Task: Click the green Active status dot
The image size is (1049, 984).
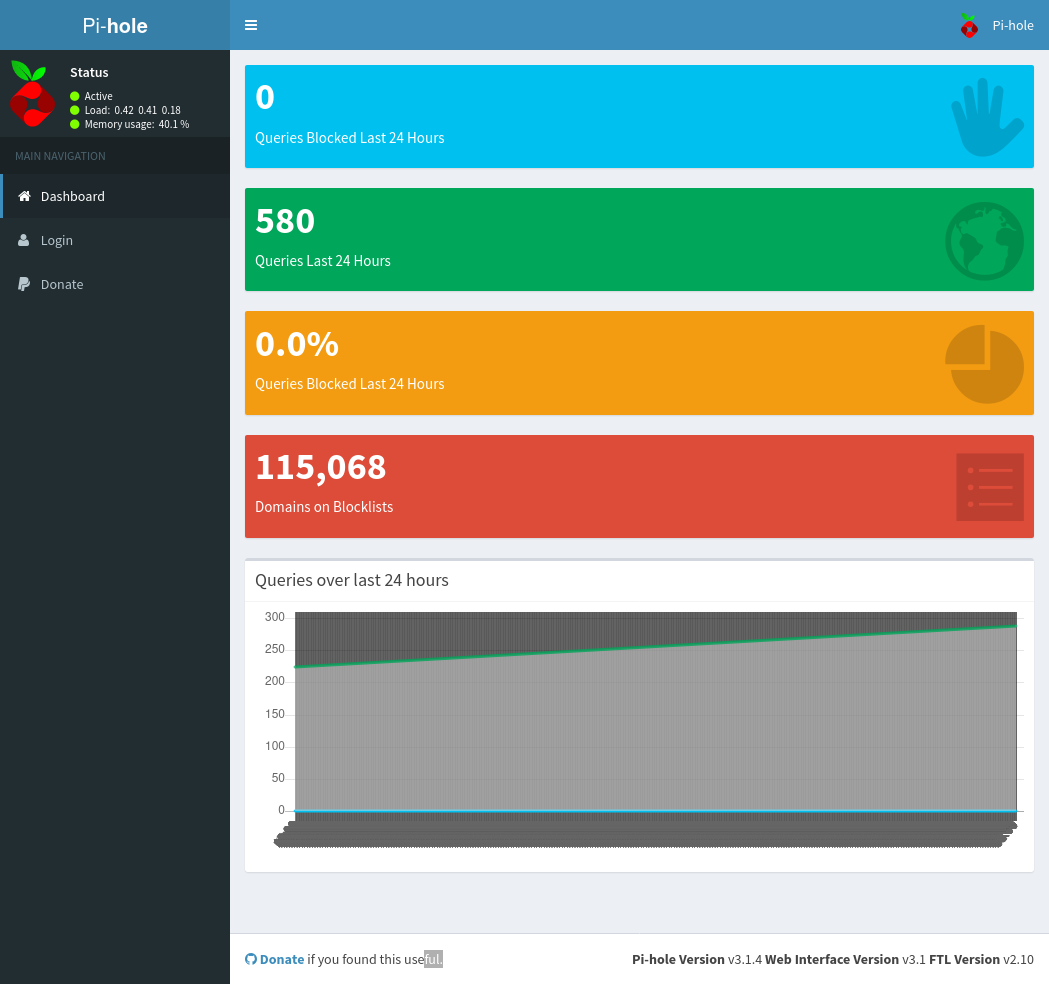Action: point(75,96)
